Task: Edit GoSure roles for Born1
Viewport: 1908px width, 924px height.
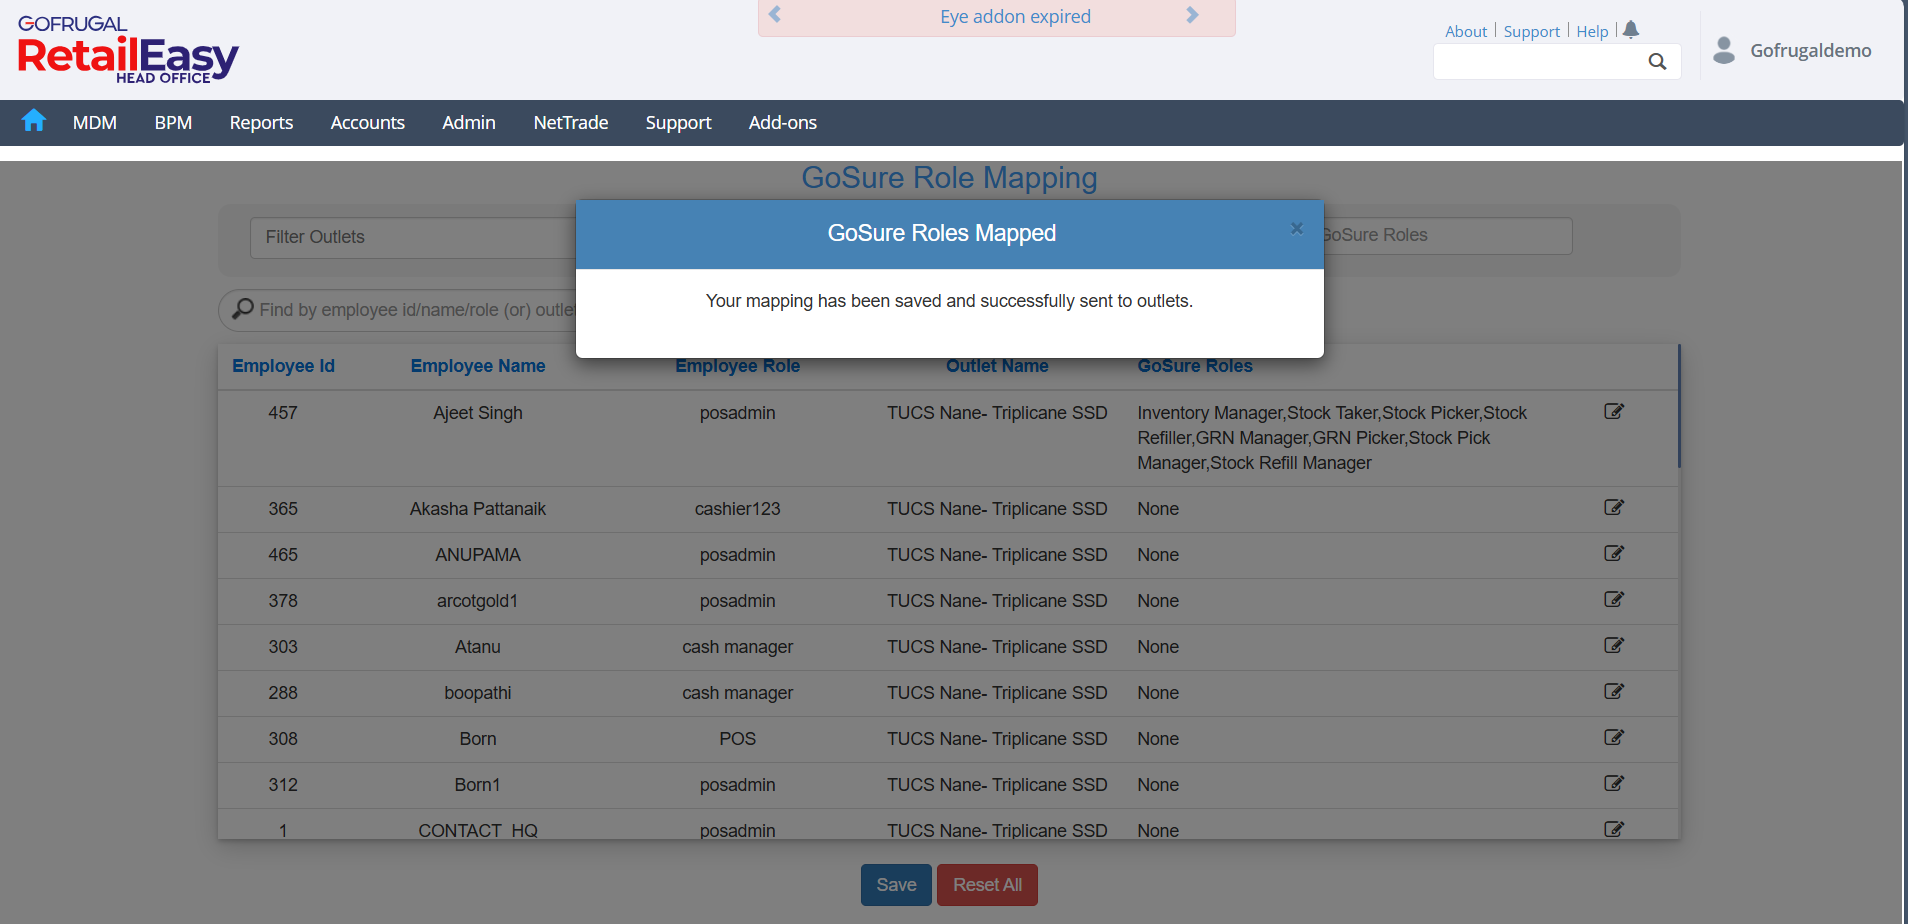Action: (1614, 783)
